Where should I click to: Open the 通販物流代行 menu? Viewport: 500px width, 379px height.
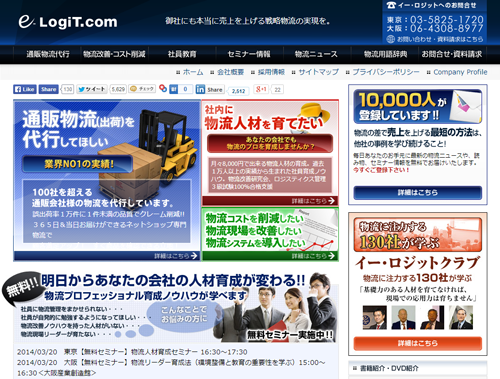point(48,54)
